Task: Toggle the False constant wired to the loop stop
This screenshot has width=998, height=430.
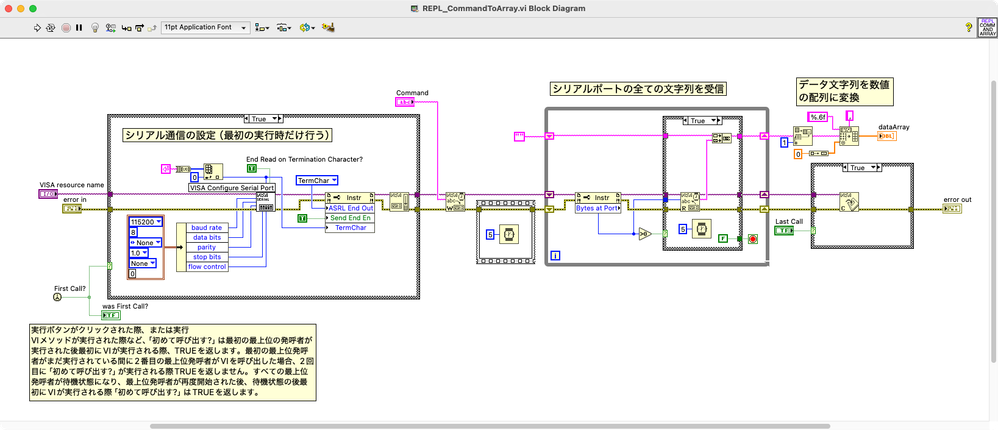Action: pos(722,239)
